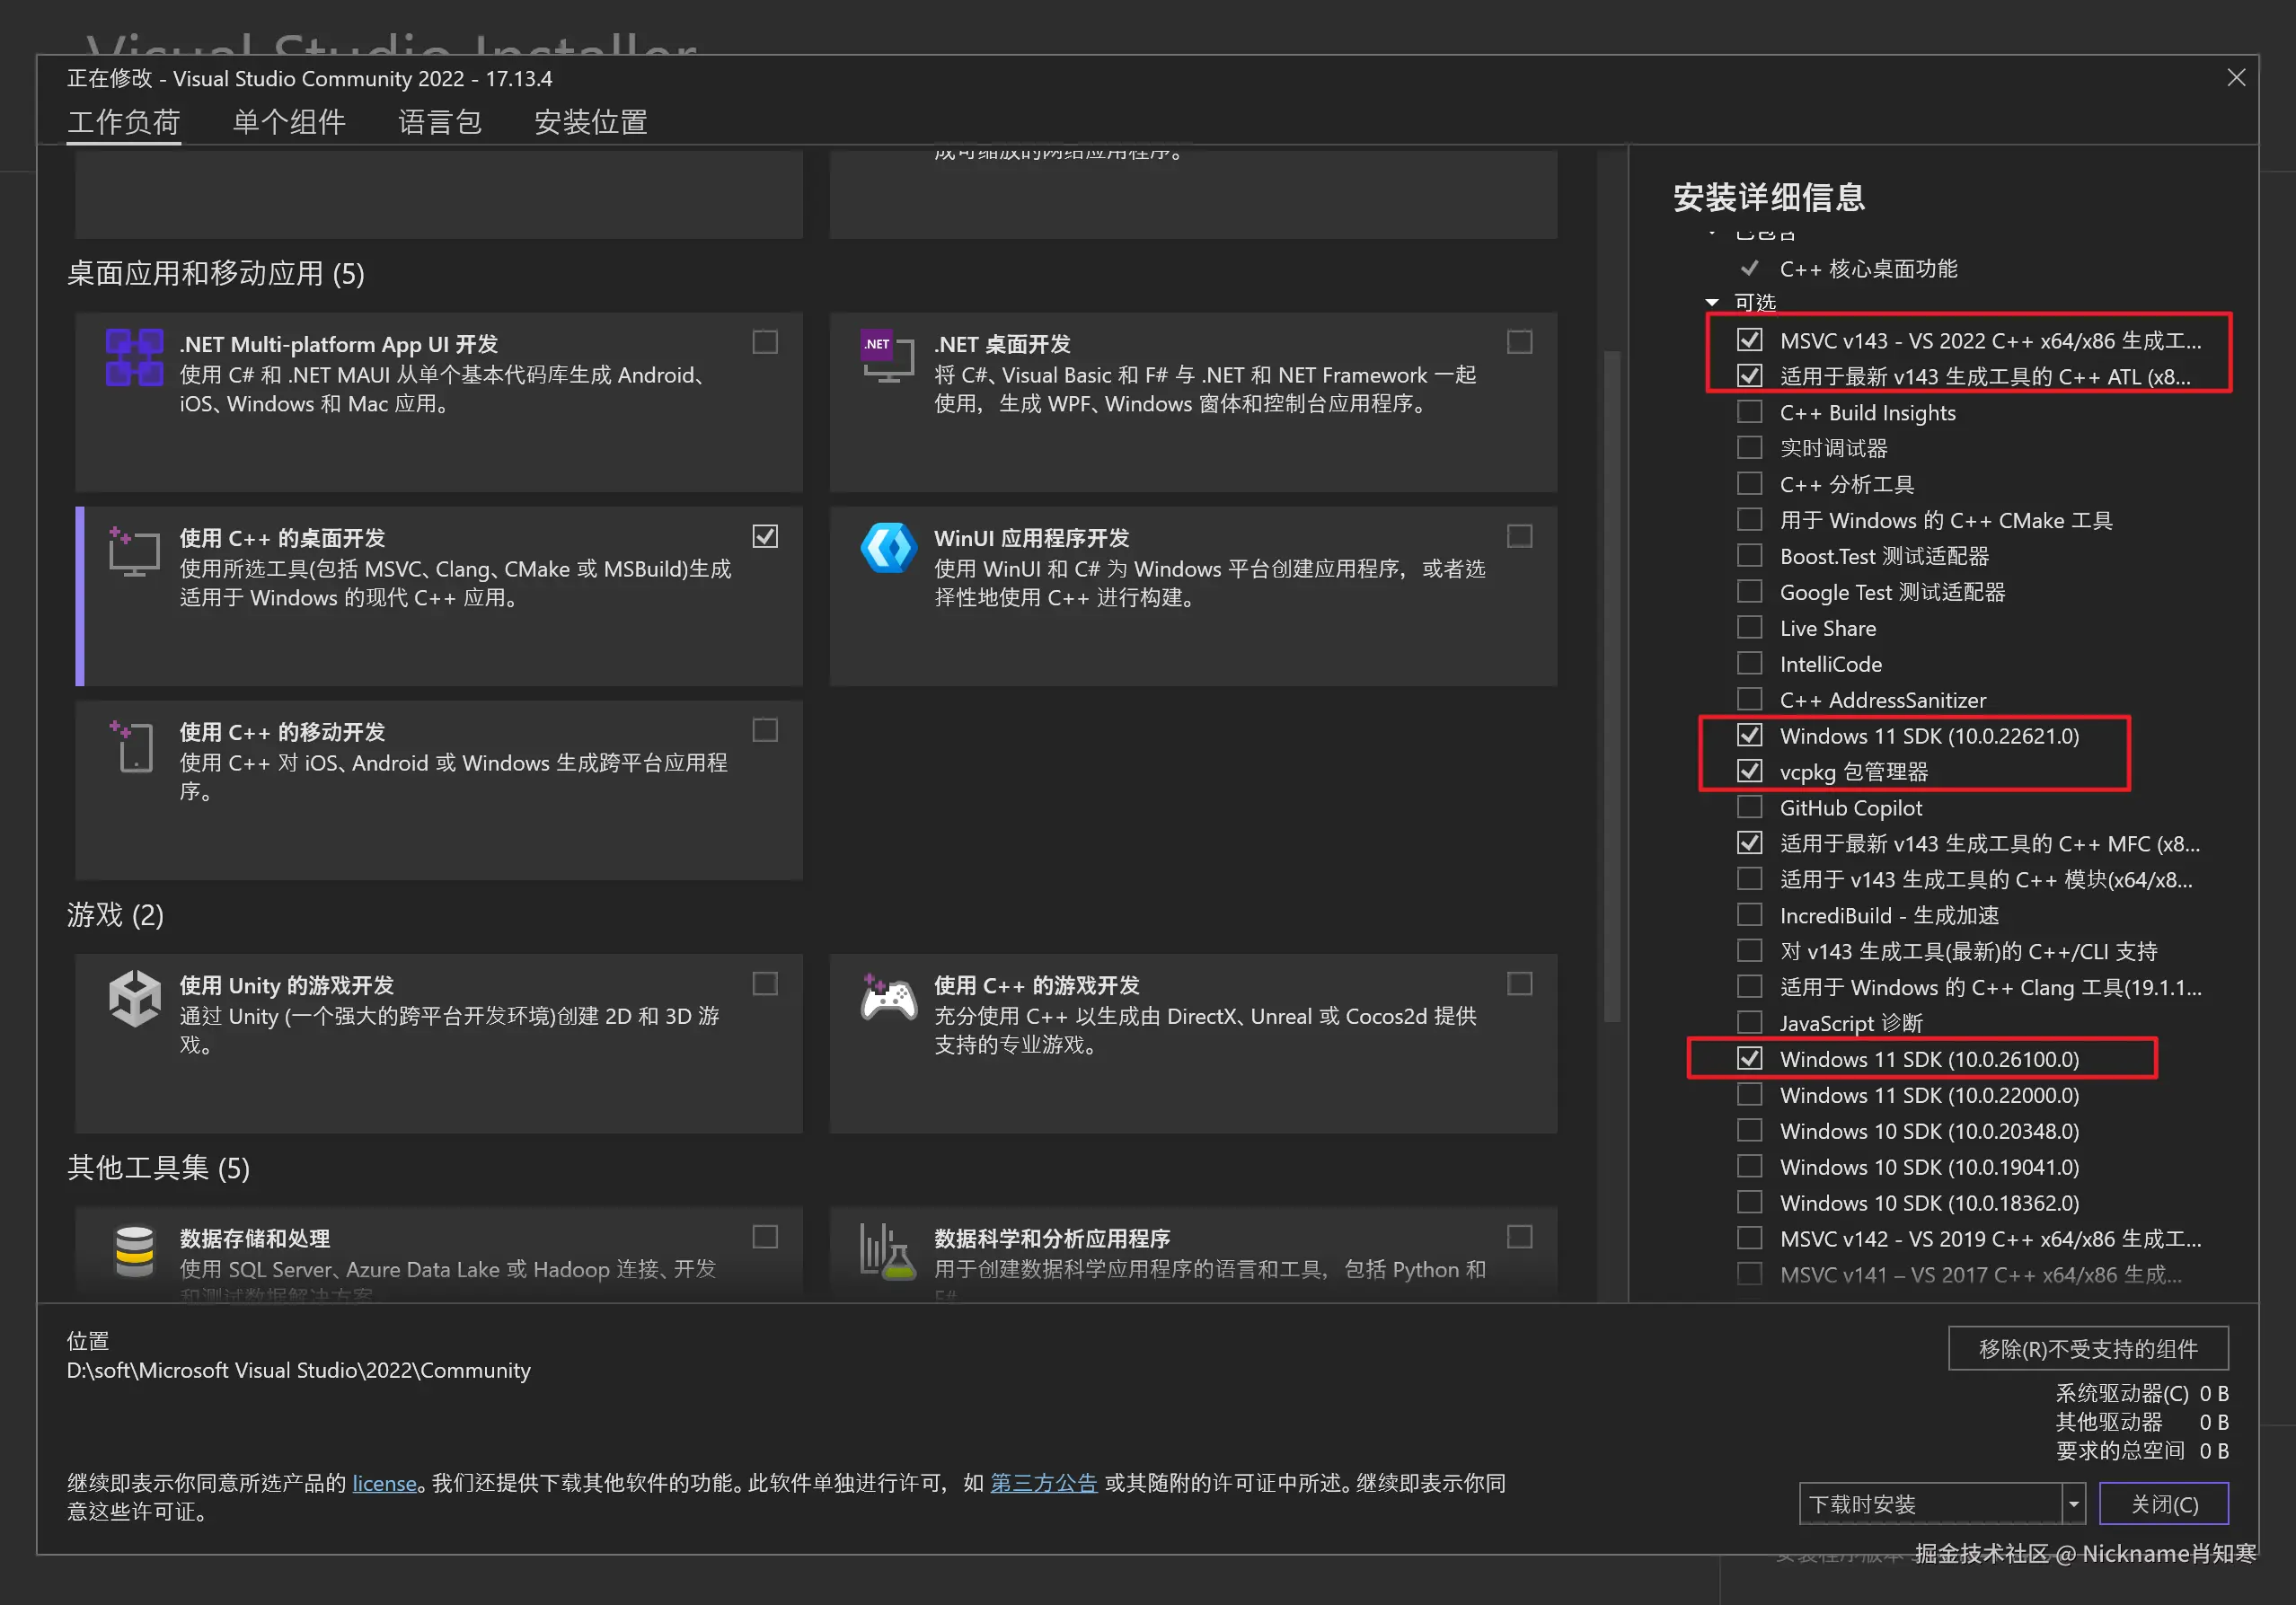Click the Unity game development cube icon
Viewport: 2296px width, 1605px height.
[134, 998]
